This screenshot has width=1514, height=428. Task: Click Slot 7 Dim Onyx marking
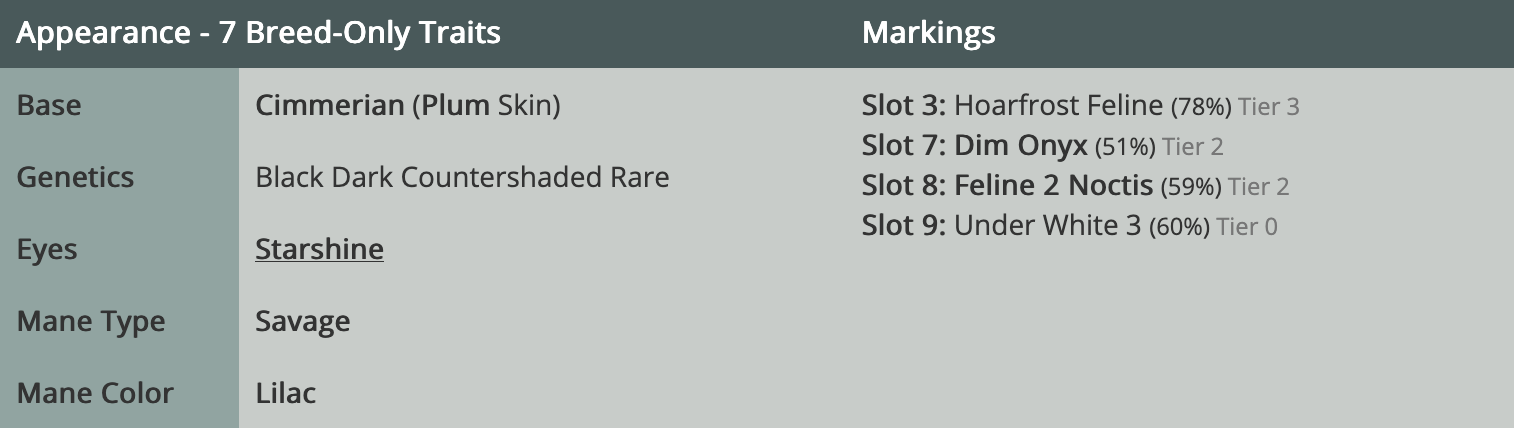pos(1042,146)
